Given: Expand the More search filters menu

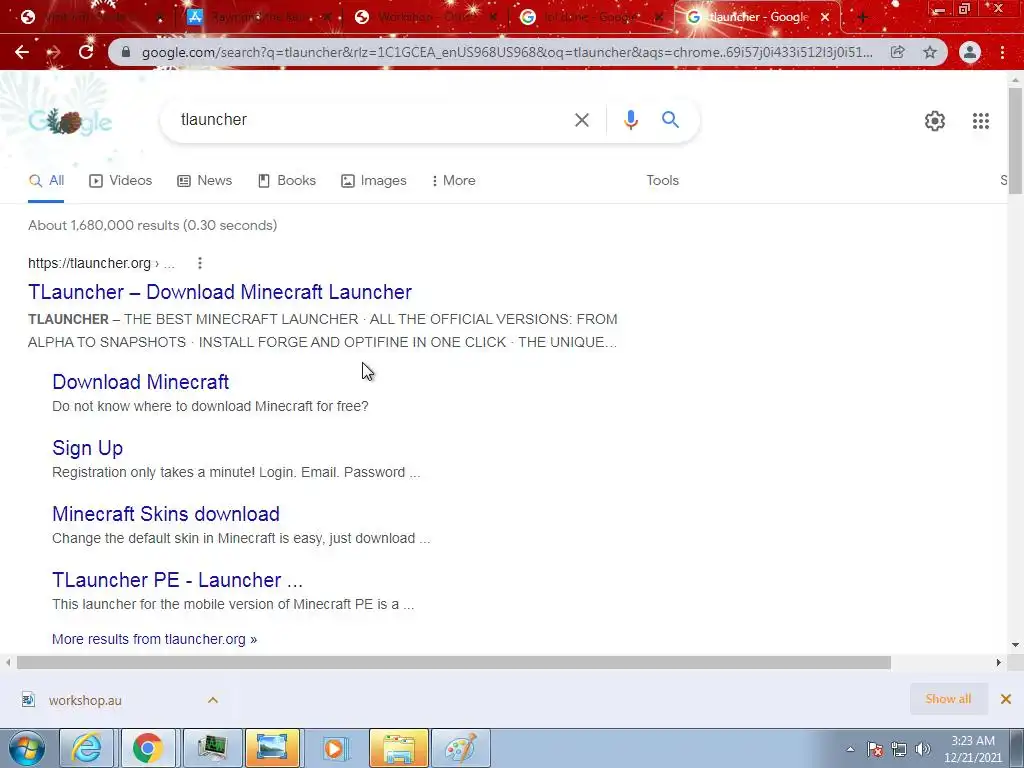Looking at the screenshot, I should tap(453, 180).
